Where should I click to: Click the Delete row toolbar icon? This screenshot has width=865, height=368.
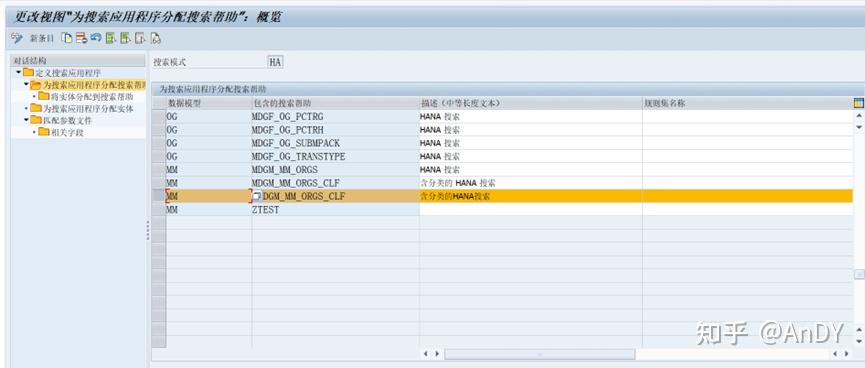click(x=82, y=38)
